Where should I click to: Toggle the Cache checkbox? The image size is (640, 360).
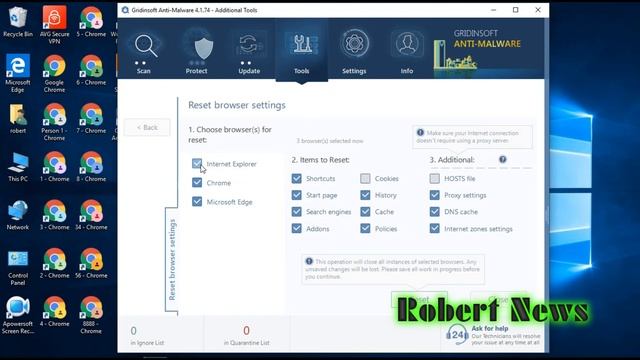coord(365,212)
